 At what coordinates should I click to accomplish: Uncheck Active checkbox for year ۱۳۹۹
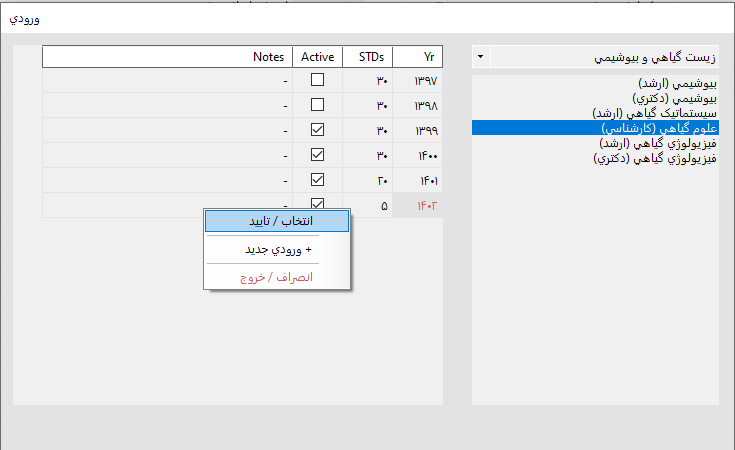317,130
